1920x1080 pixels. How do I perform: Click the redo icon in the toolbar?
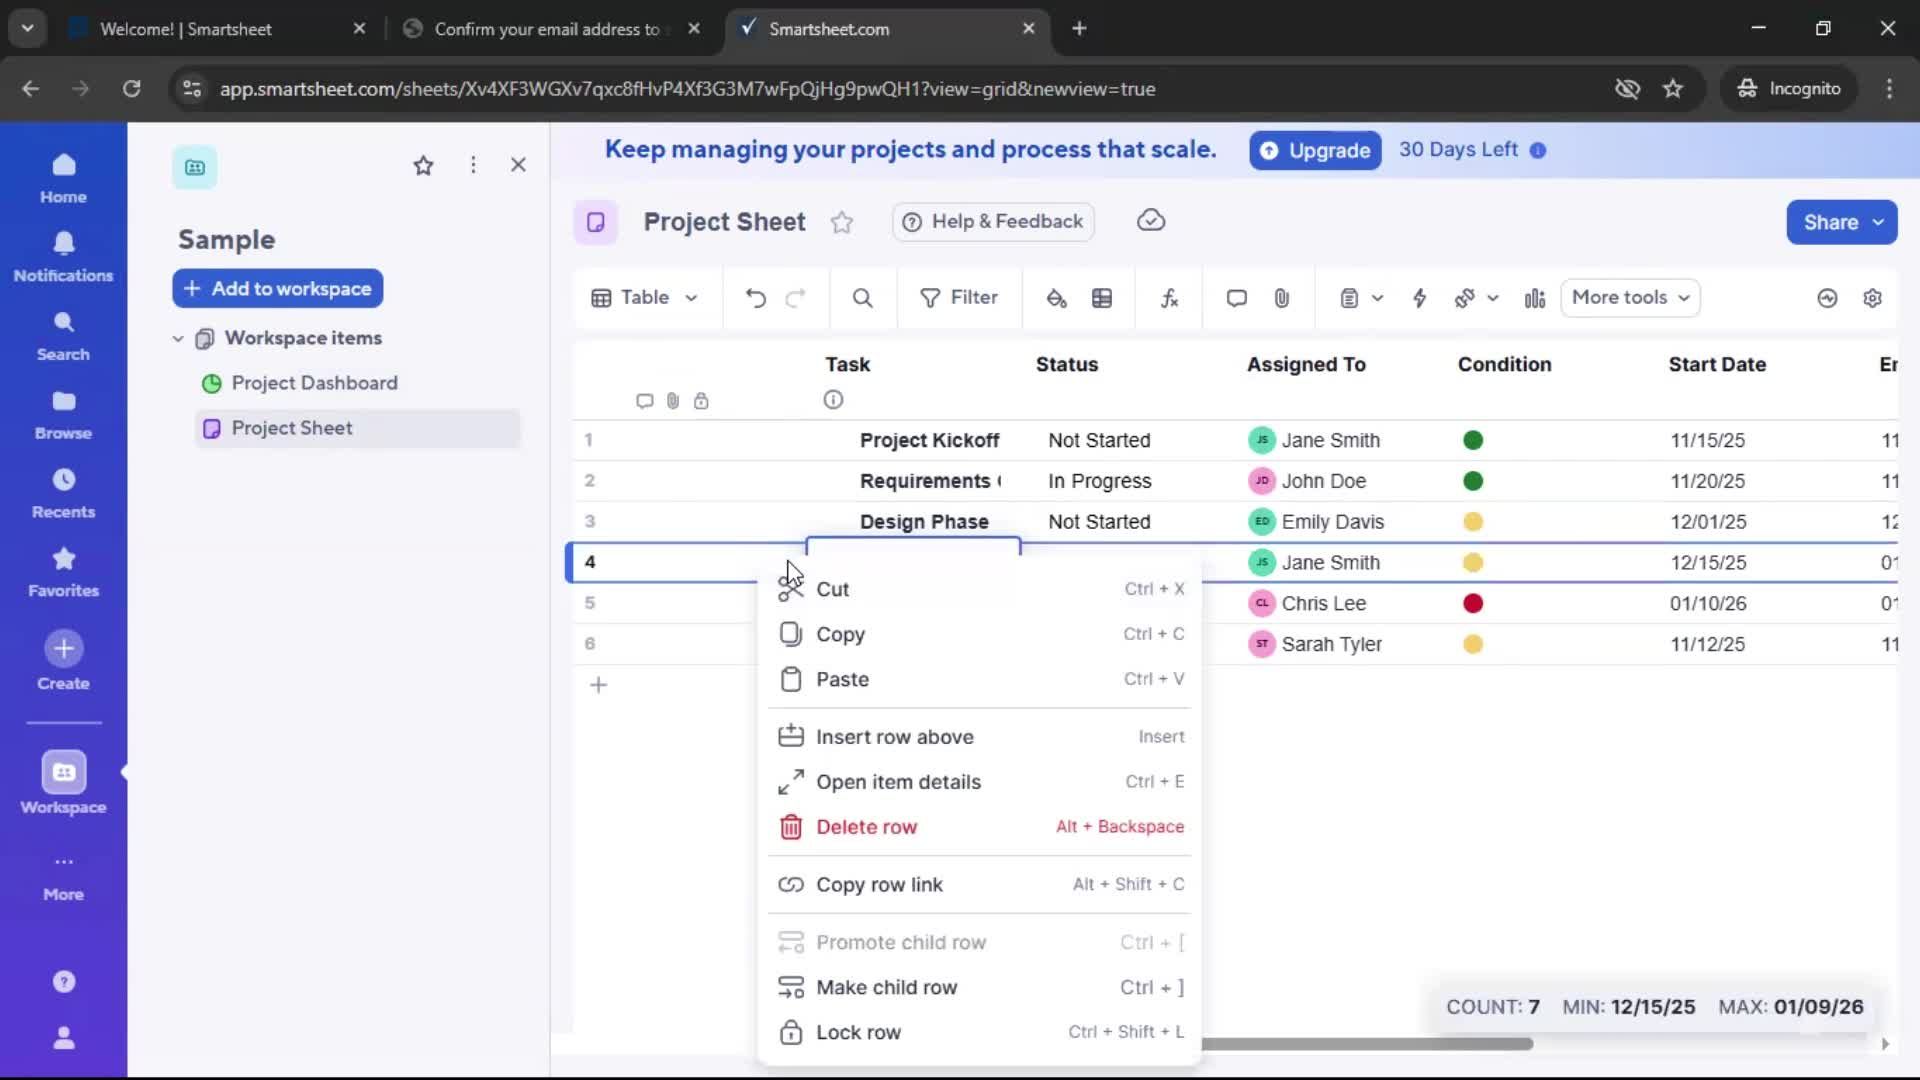pyautogui.click(x=797, y=297)
